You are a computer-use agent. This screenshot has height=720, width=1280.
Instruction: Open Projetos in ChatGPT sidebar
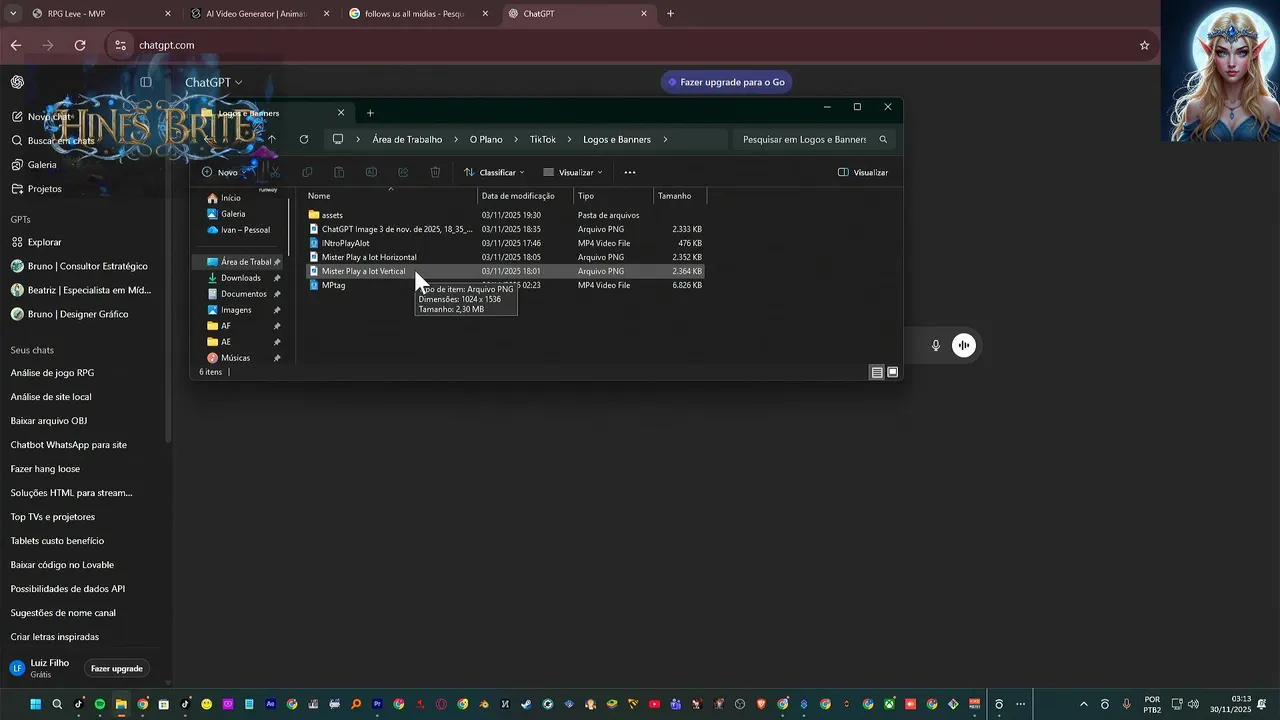pyautogui.click(x=44, y=189)
